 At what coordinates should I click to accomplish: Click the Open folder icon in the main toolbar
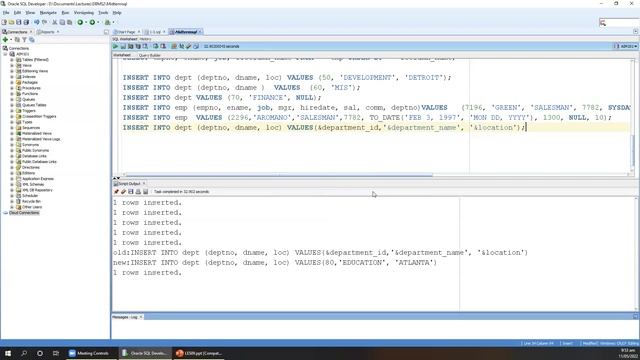[x=11, y=22]
